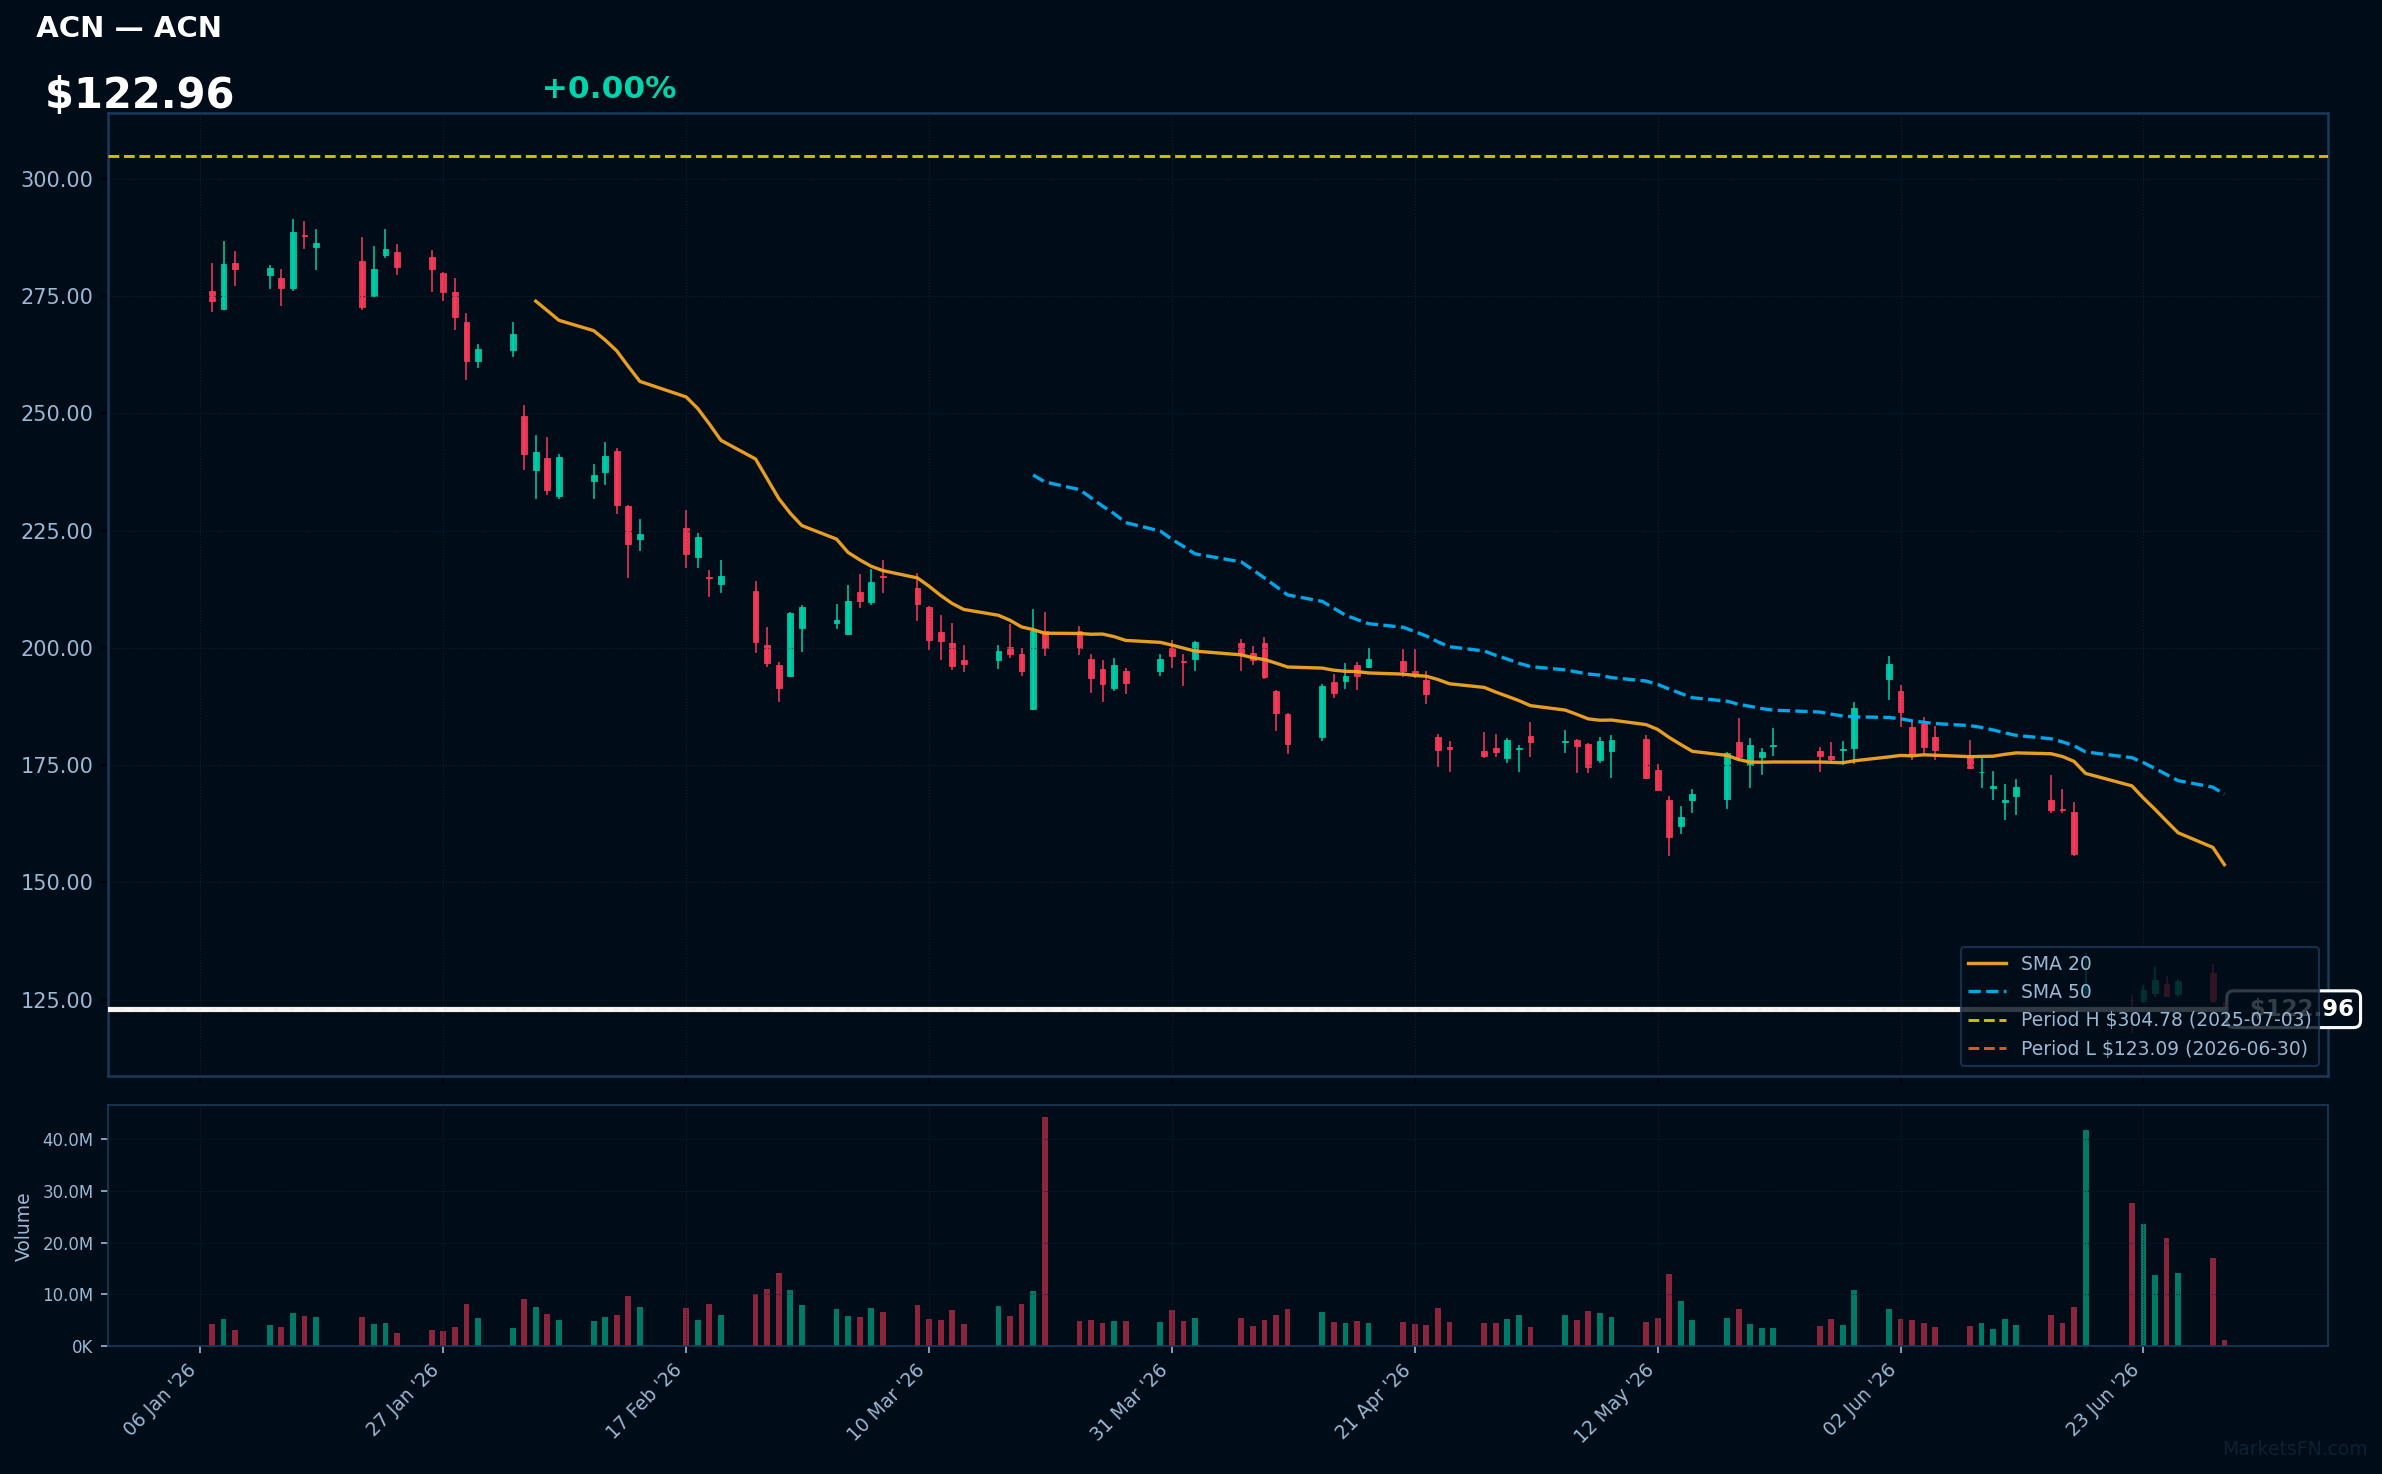Screen dimensions: 2382x1474
Task: Click the 300.00 price axis label
Action: (57, 180)
